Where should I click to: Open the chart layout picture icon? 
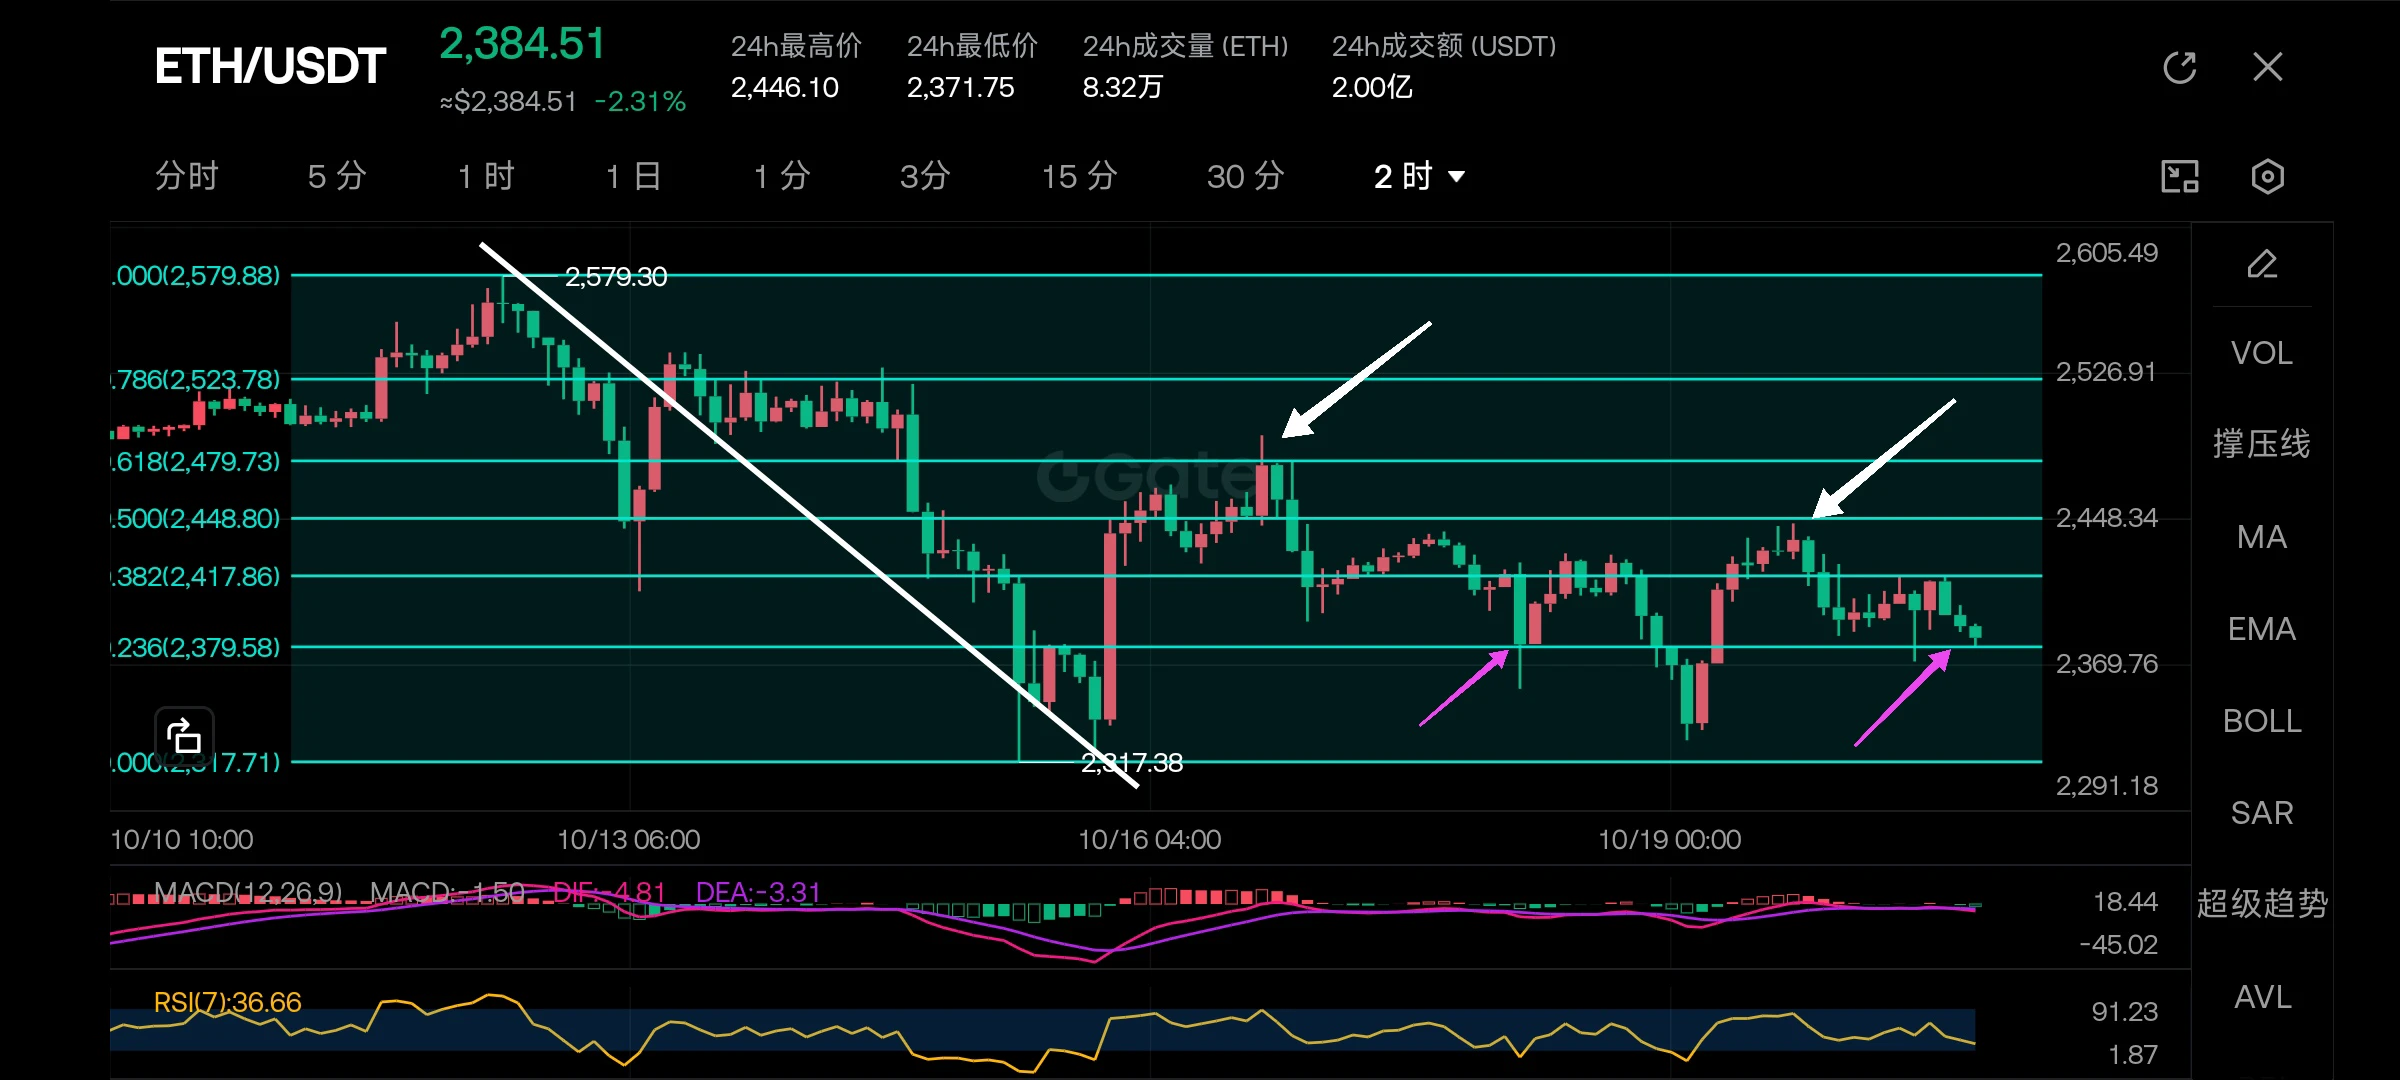(x=2180, y=176)
